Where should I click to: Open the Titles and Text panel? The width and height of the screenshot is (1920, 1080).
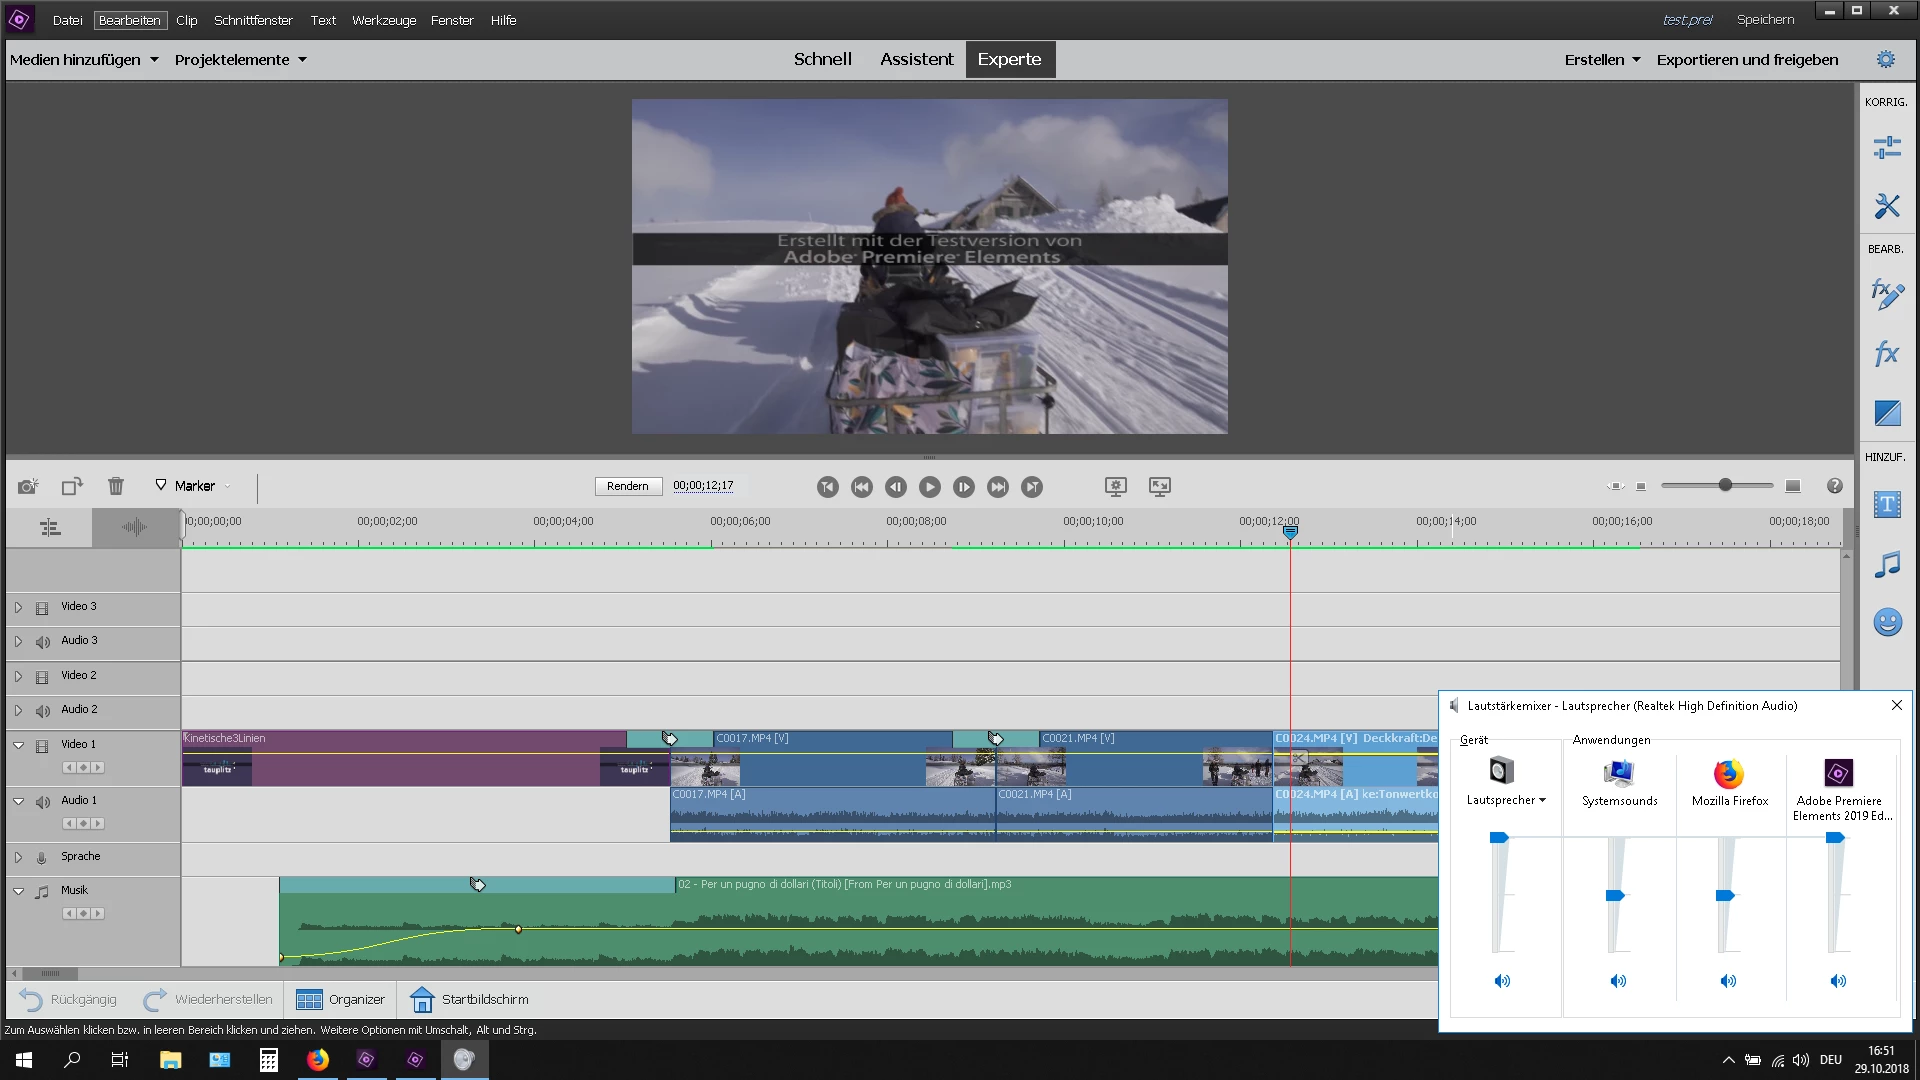pyautogui.click(x=1887, y=504)
